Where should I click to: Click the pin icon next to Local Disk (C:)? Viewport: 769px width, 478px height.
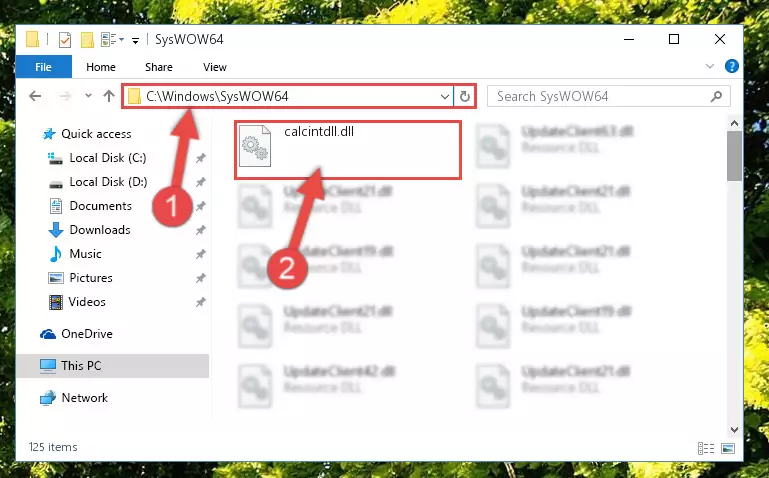click(201, 158)
